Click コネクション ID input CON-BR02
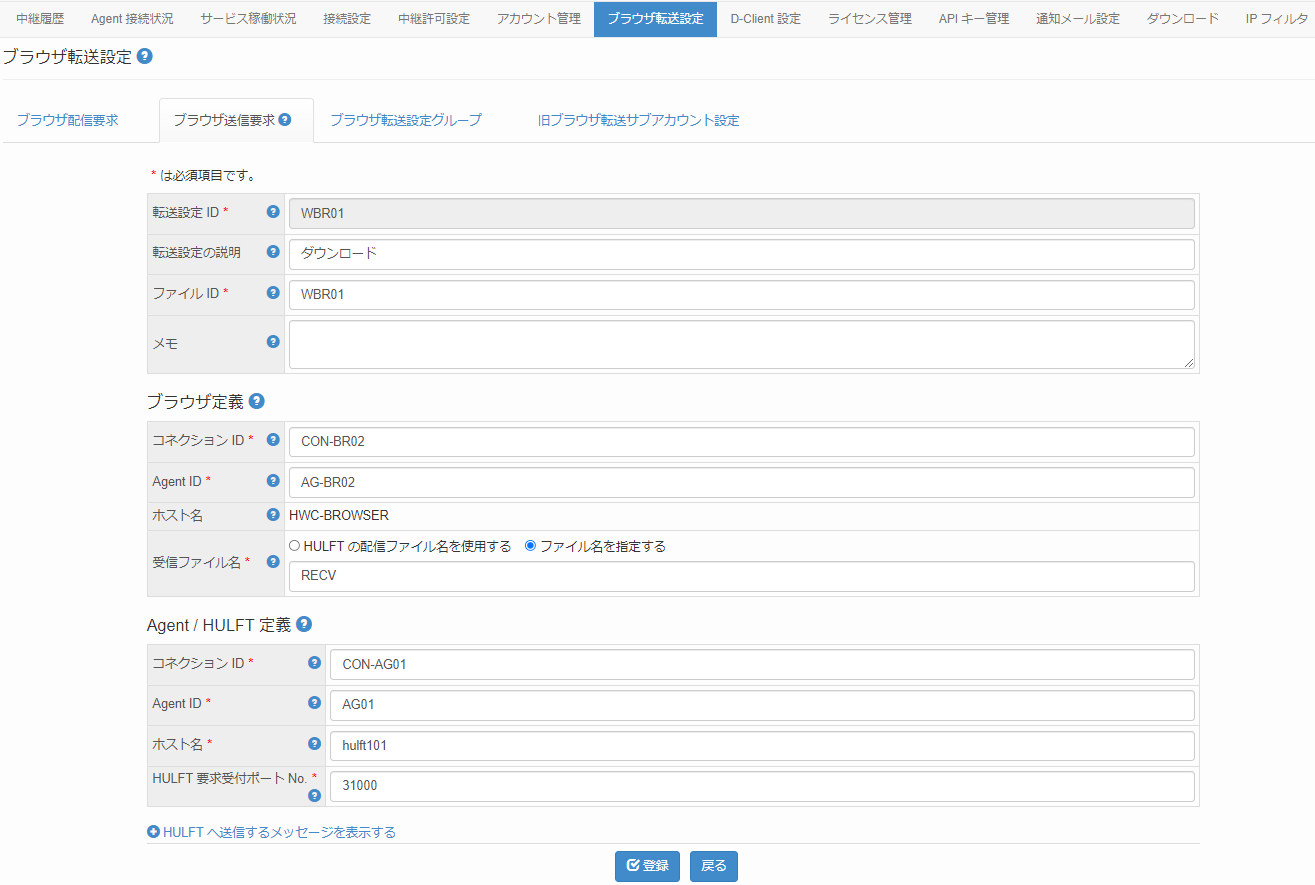 coord(742,441)
